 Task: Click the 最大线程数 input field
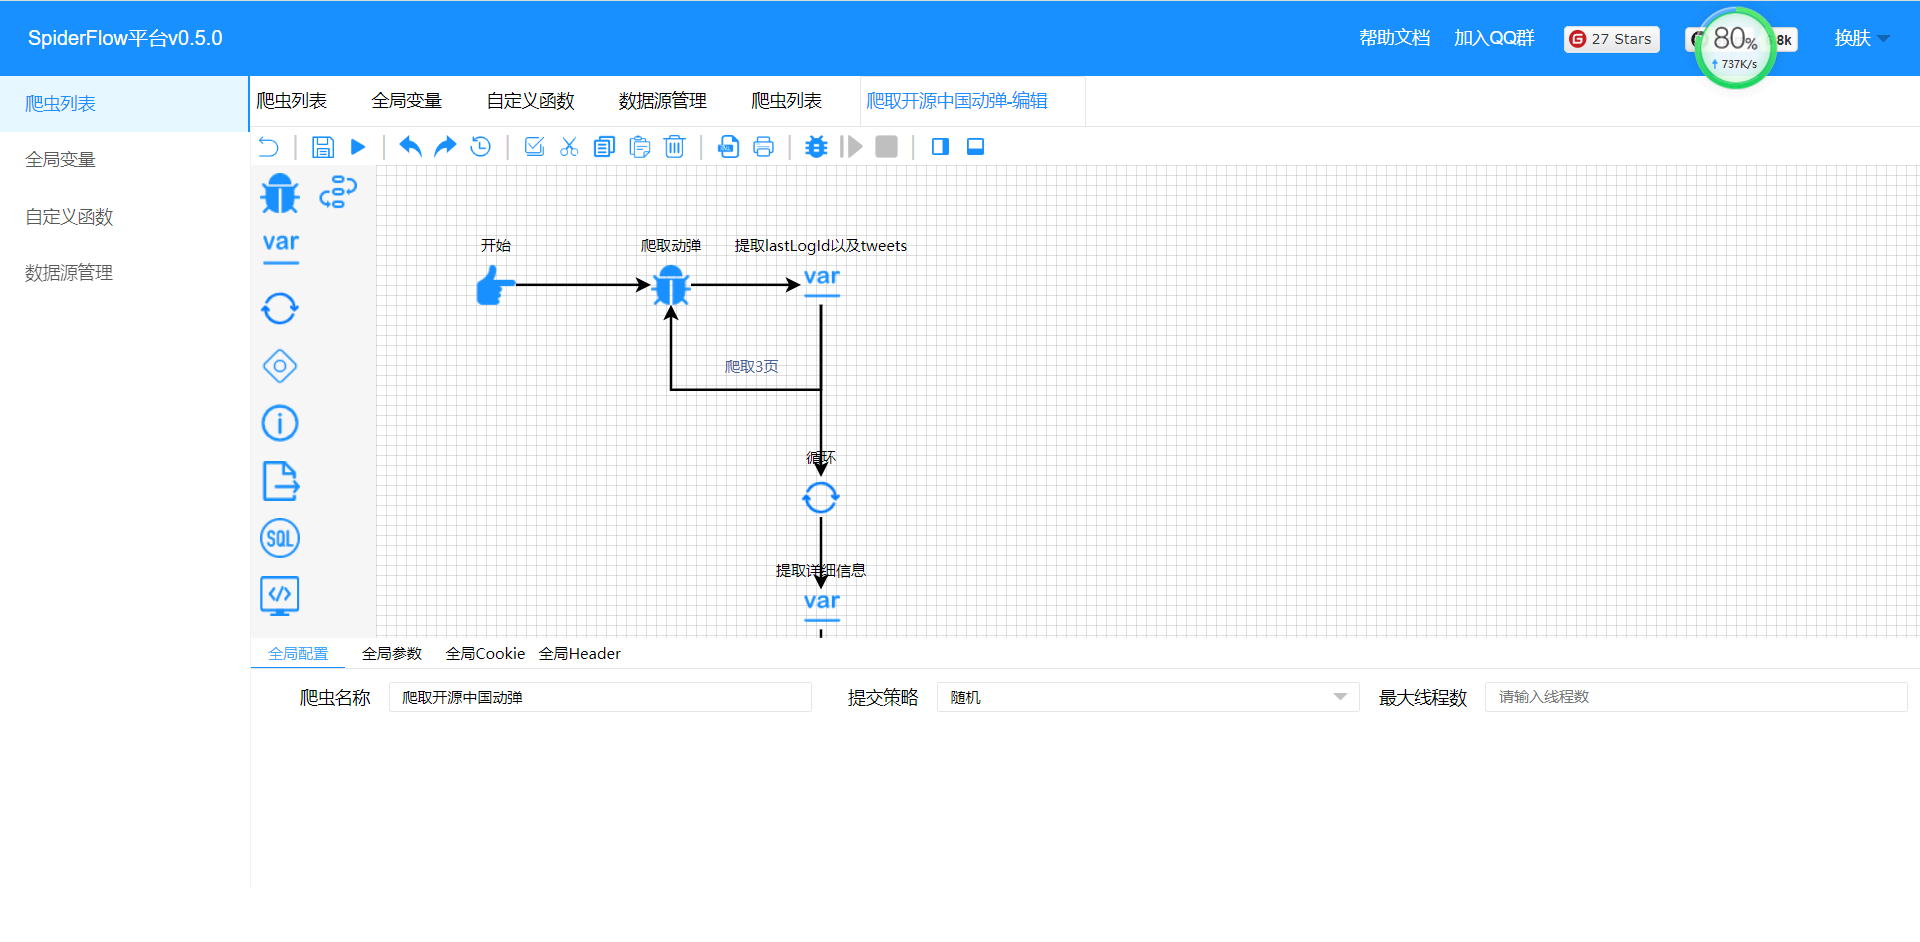coord(1695,697)
